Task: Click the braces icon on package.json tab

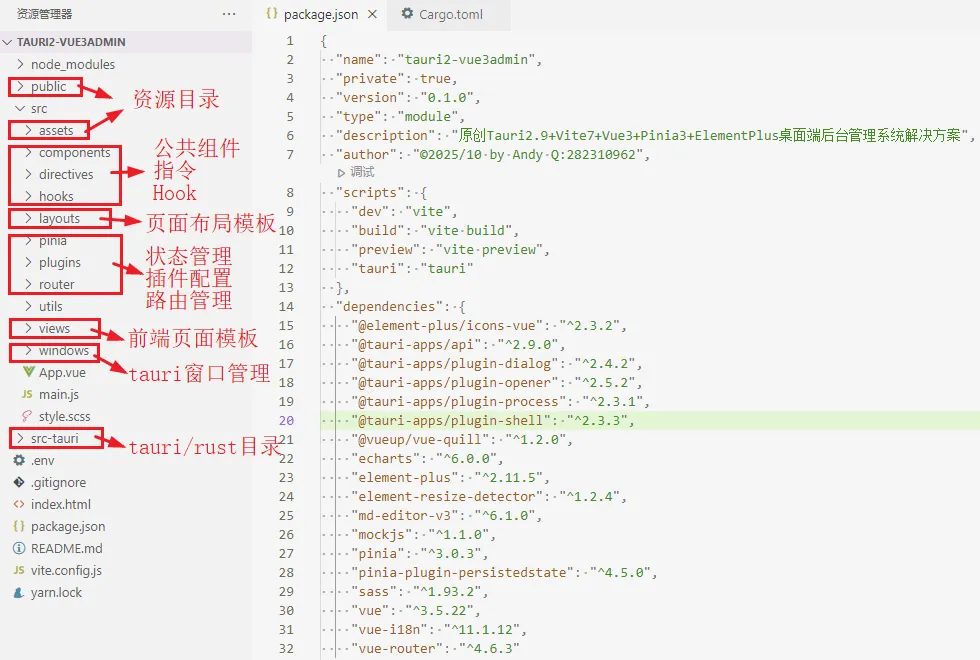Action: [x=273, y=15]
